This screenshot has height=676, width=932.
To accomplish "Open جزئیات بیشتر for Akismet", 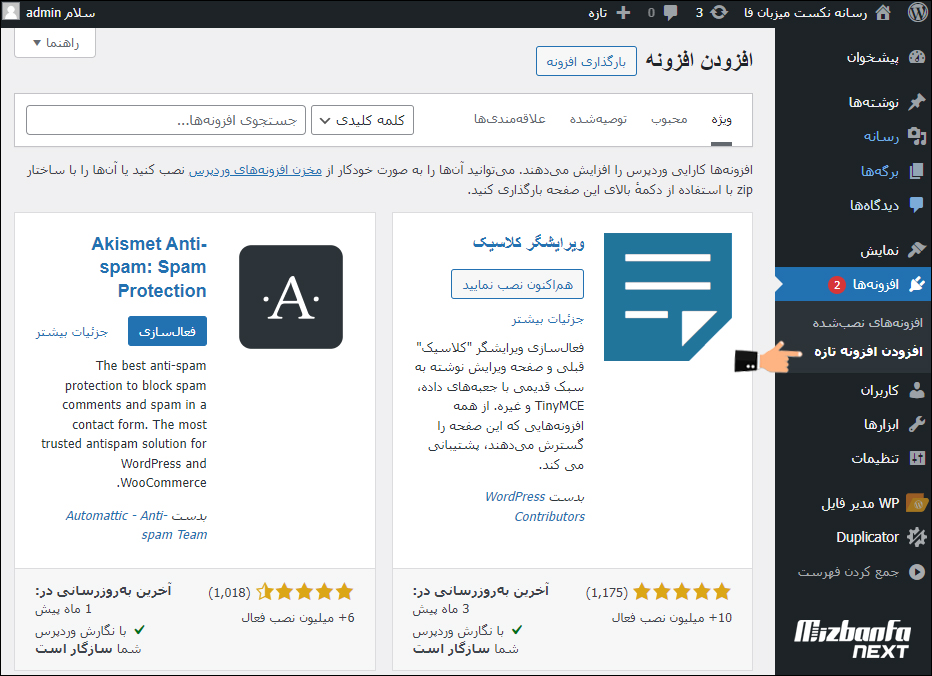I will (x=72, y=332).
